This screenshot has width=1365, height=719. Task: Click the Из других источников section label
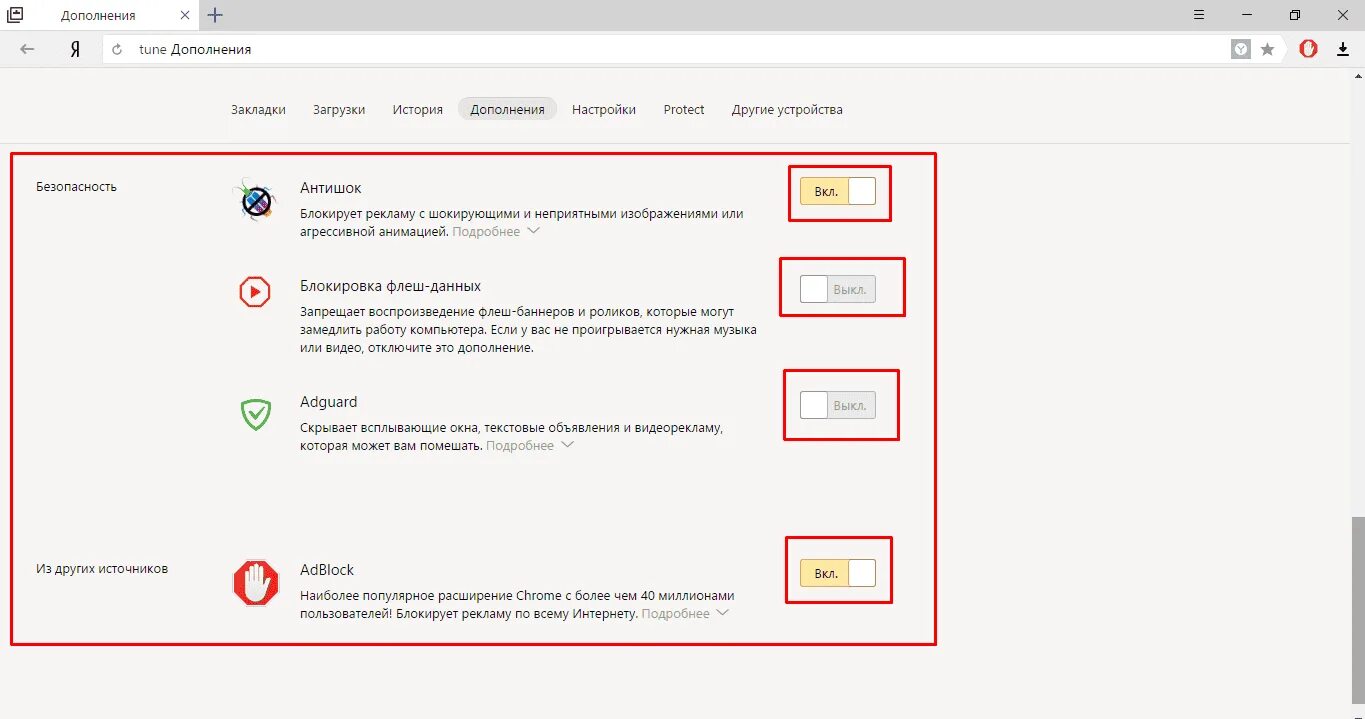tap(102, 568)
